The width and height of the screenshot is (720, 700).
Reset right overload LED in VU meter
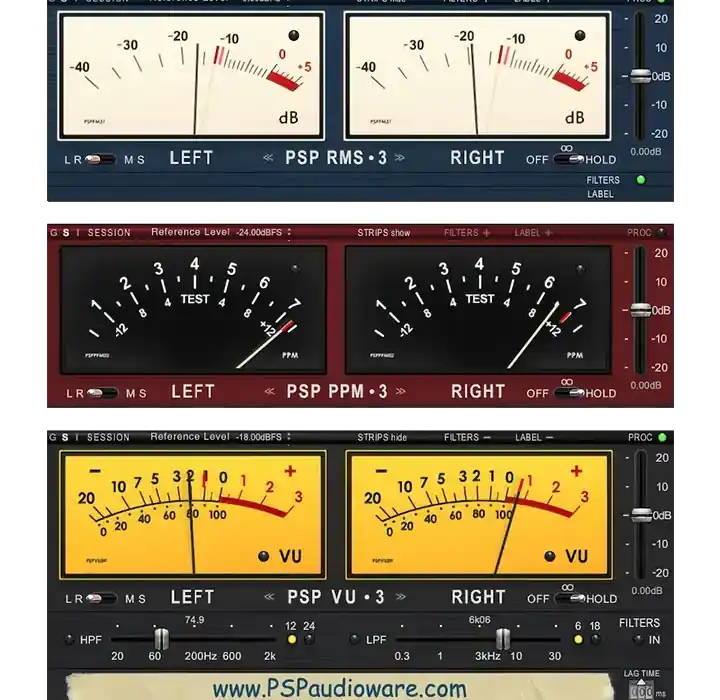click(x=550, y=556)
